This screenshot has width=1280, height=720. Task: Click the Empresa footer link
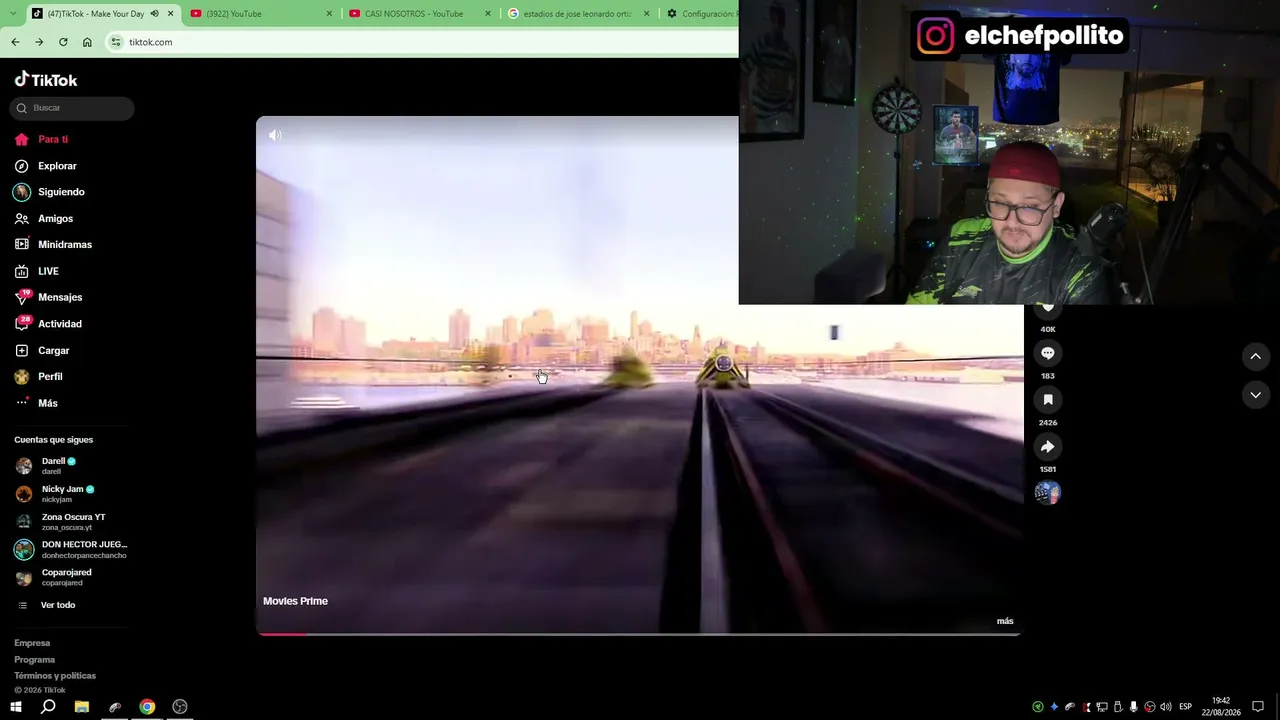[32, 643]
